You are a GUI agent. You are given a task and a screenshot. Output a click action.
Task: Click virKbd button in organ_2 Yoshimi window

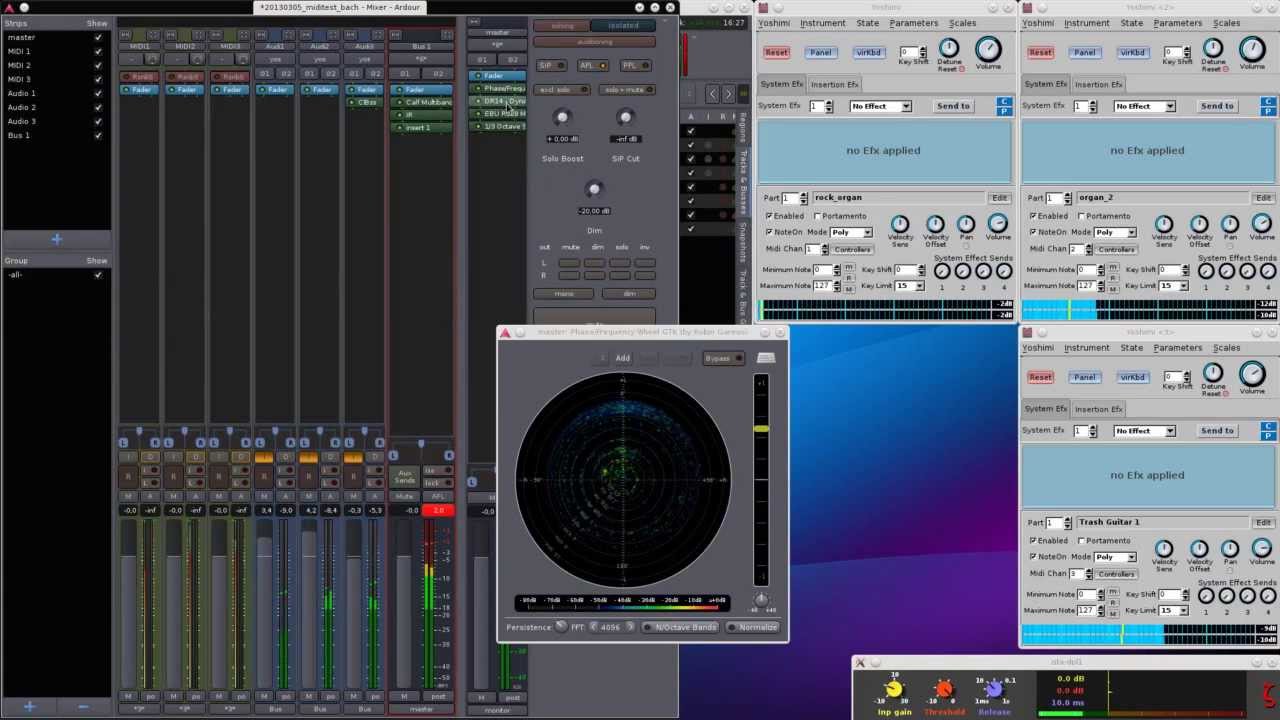coord(1132,52)
